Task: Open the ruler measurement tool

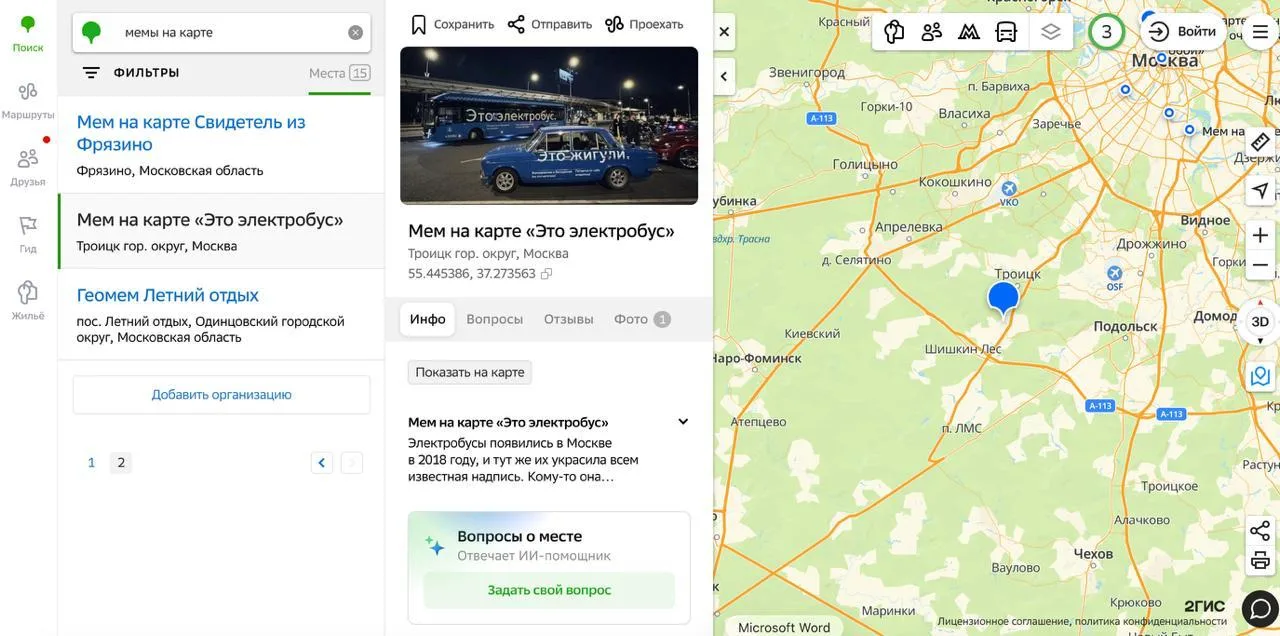Action: tap(1260, 142)
